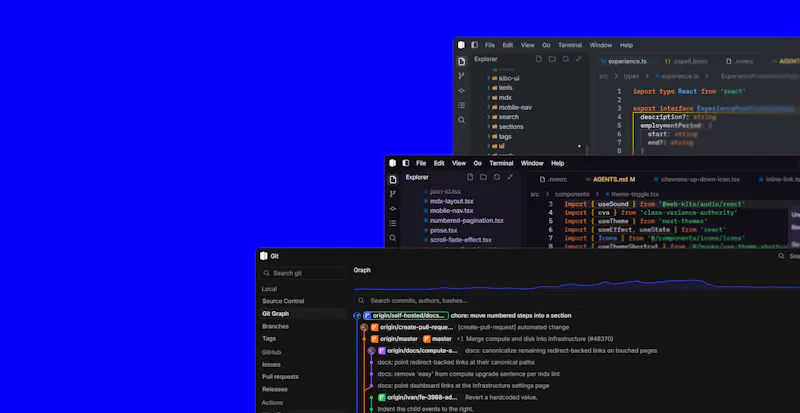Click Collapse All icon in back window Explorer
This screenshot has width=800, height=413.
[x=579, y=59]
